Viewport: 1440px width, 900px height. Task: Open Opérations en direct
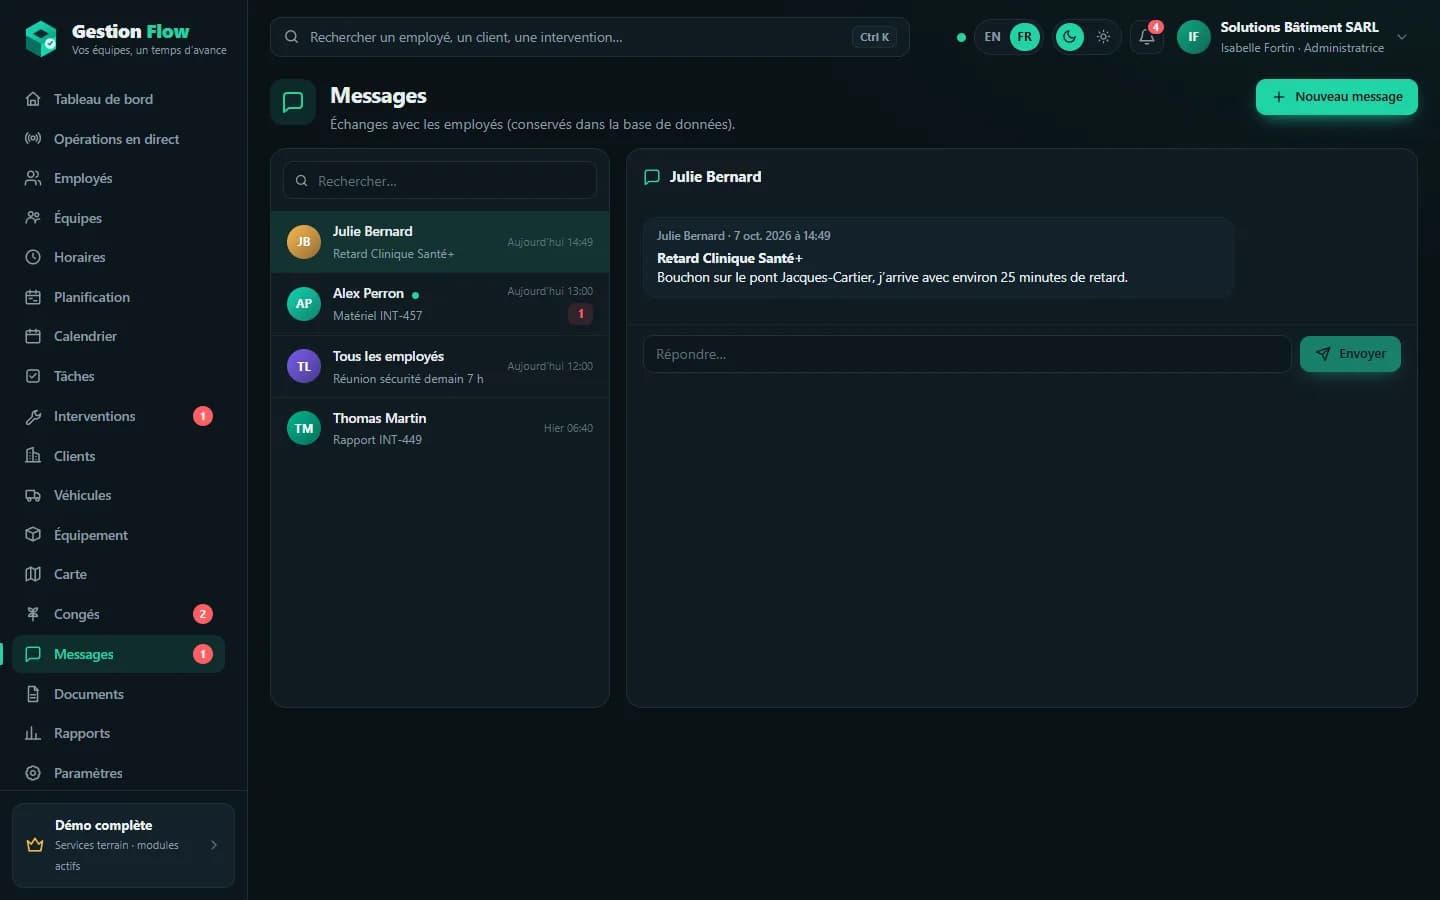point(118,139)
